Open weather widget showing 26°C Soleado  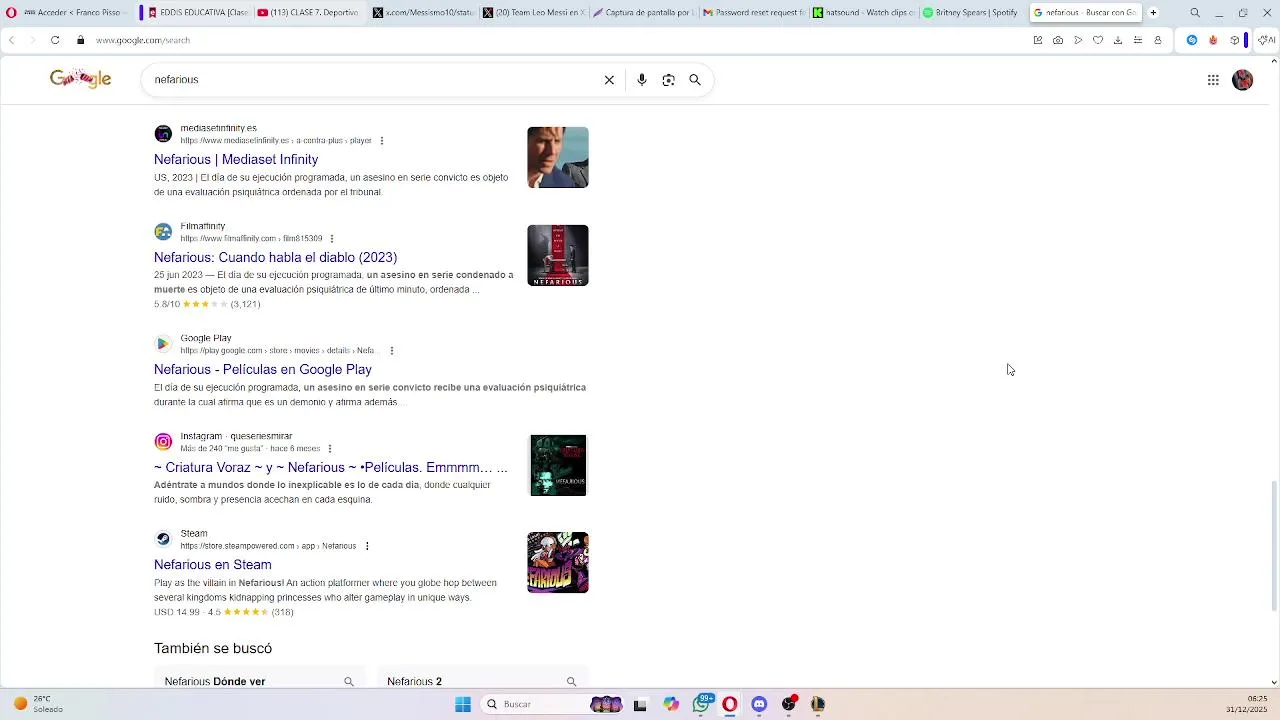(38, 704)
